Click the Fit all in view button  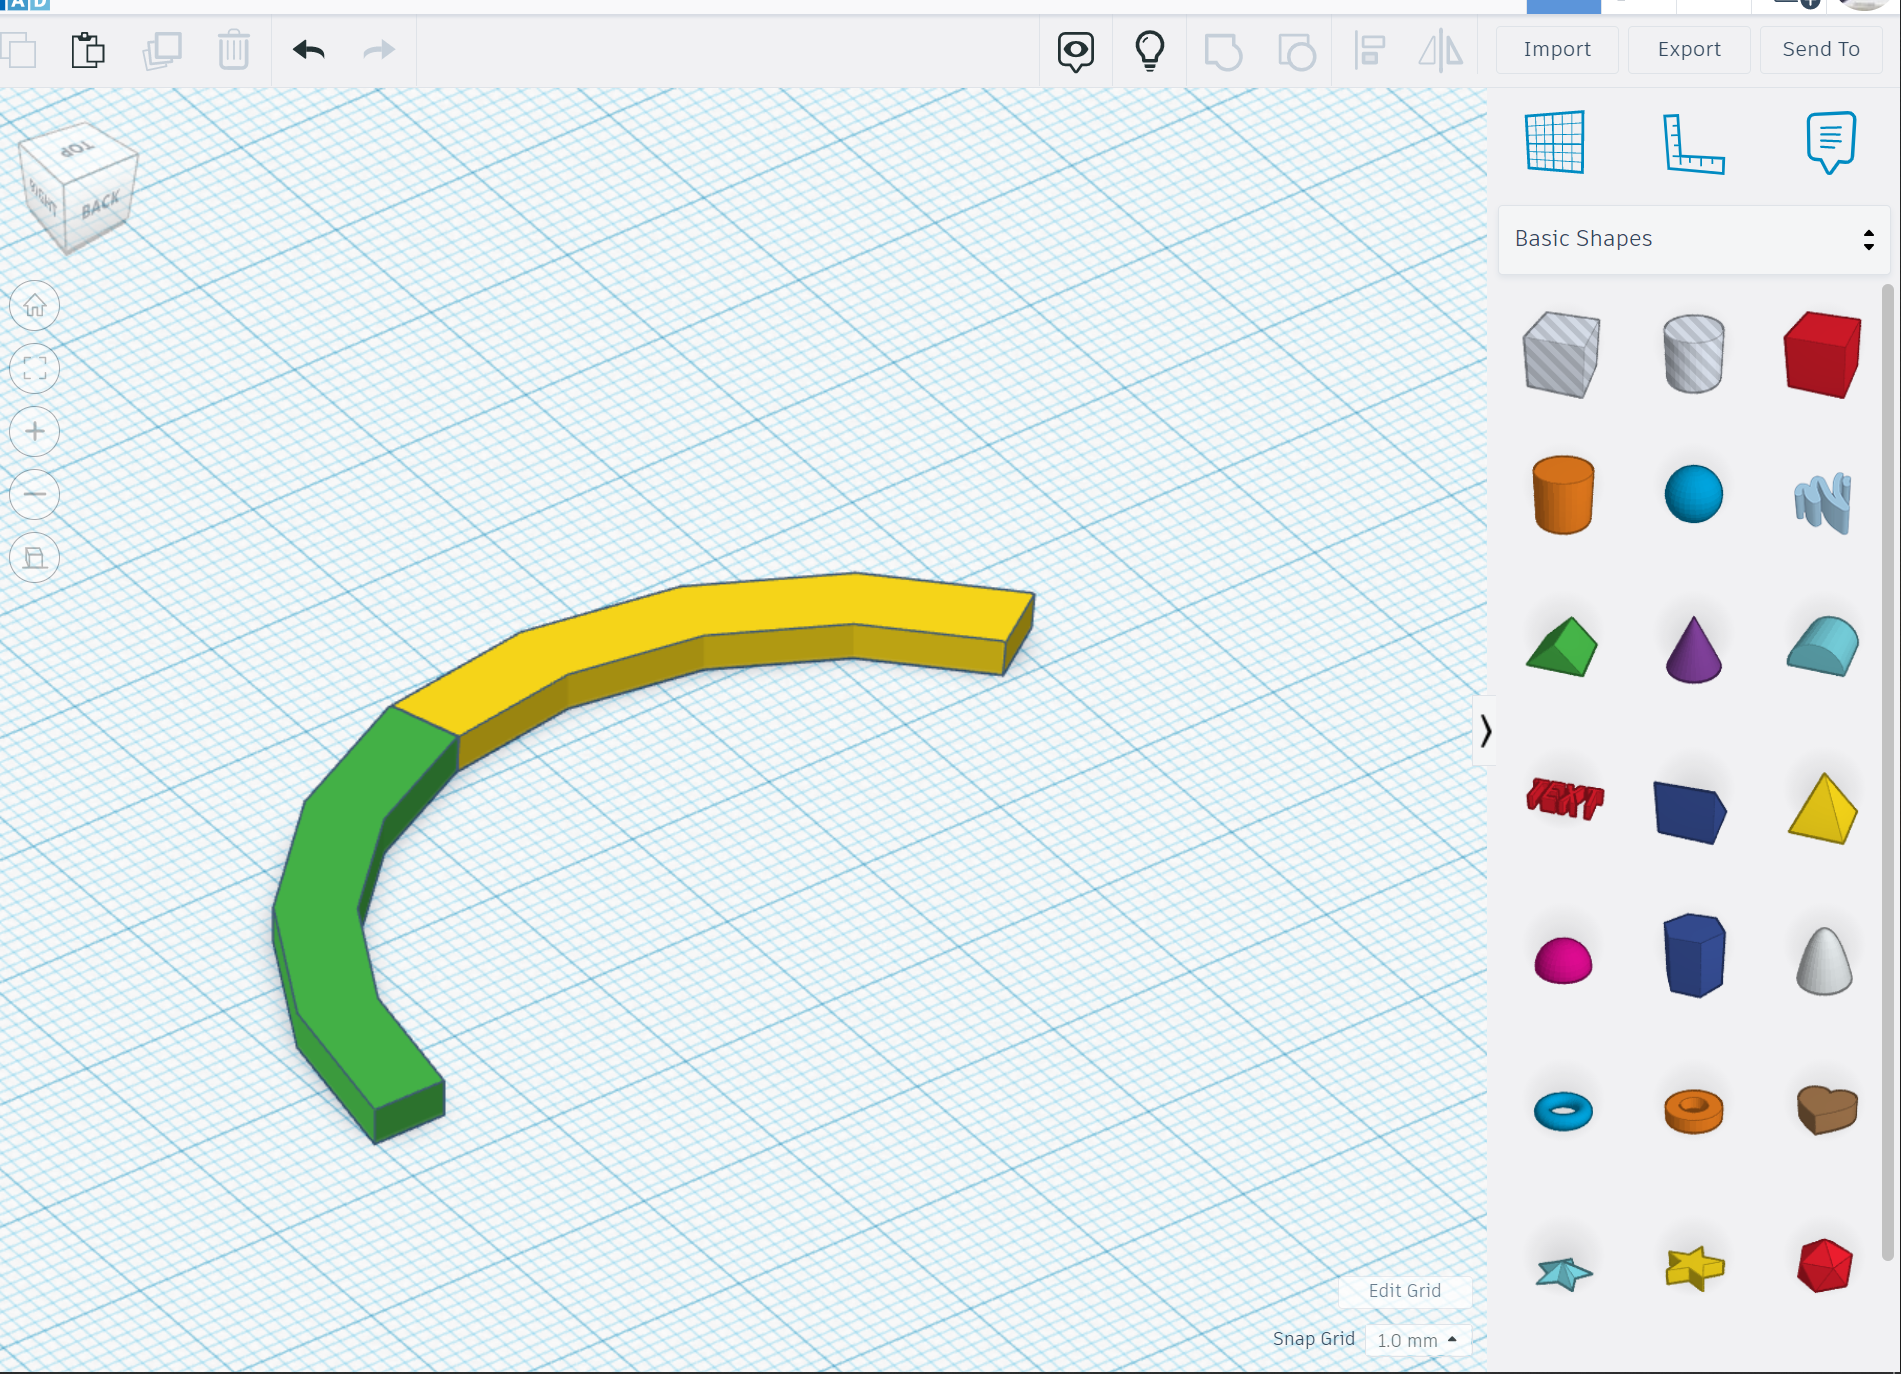35,369
